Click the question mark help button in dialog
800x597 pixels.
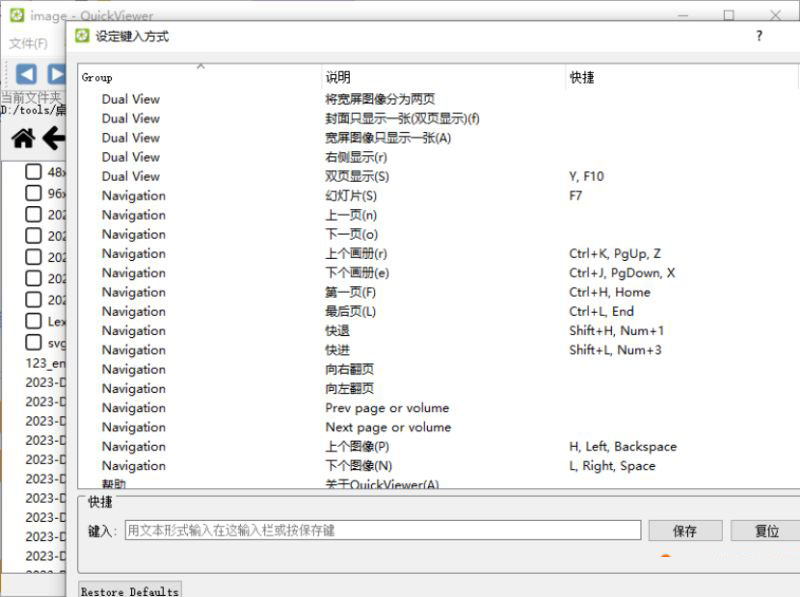(759, 36)
